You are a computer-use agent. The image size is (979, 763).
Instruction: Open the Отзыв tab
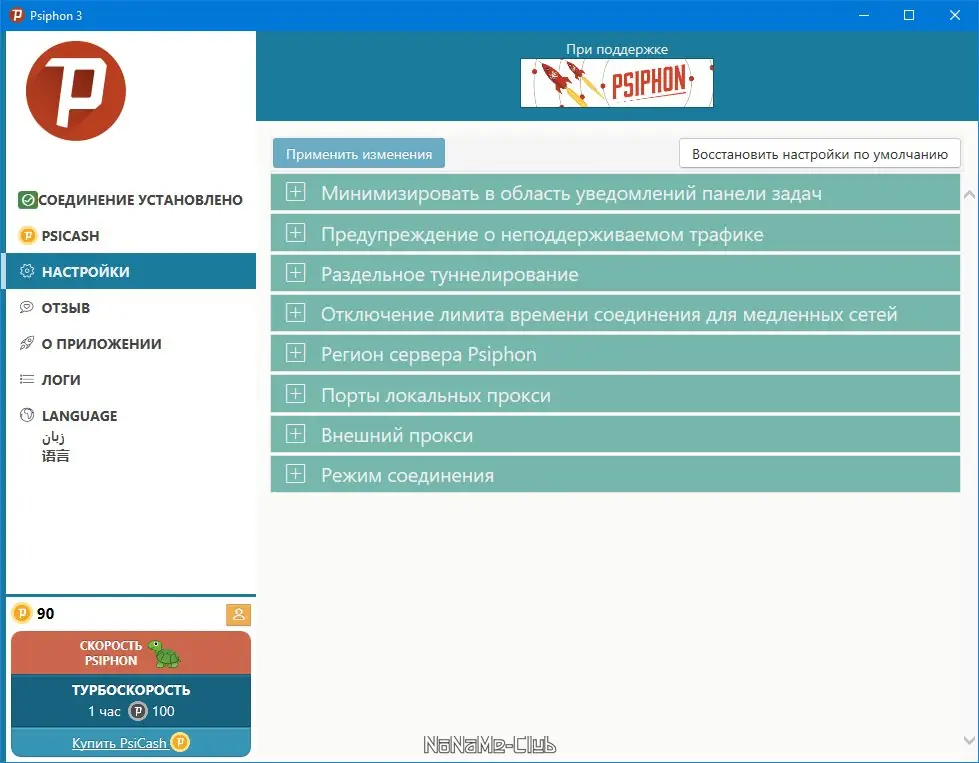pos(130,307)
